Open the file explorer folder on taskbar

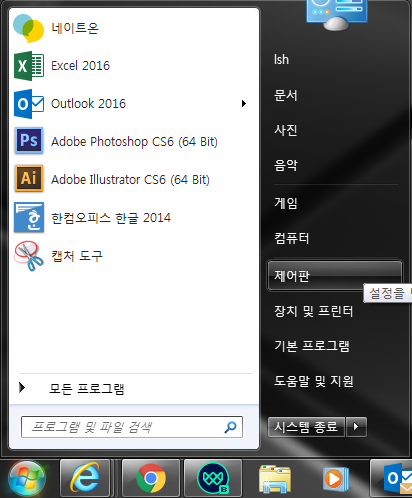click(275, 479)
